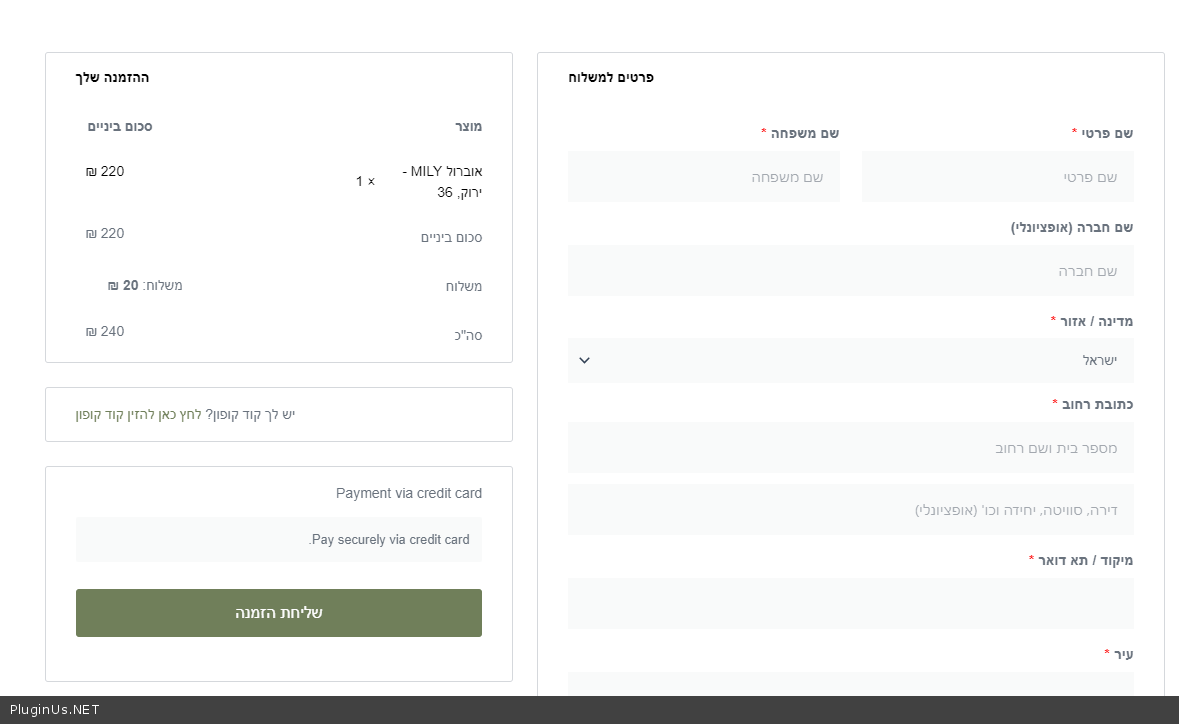This screenshot has width=1179, height=724.
Task: Click the chevron arrow on country selector
Action: coord(585,360)
